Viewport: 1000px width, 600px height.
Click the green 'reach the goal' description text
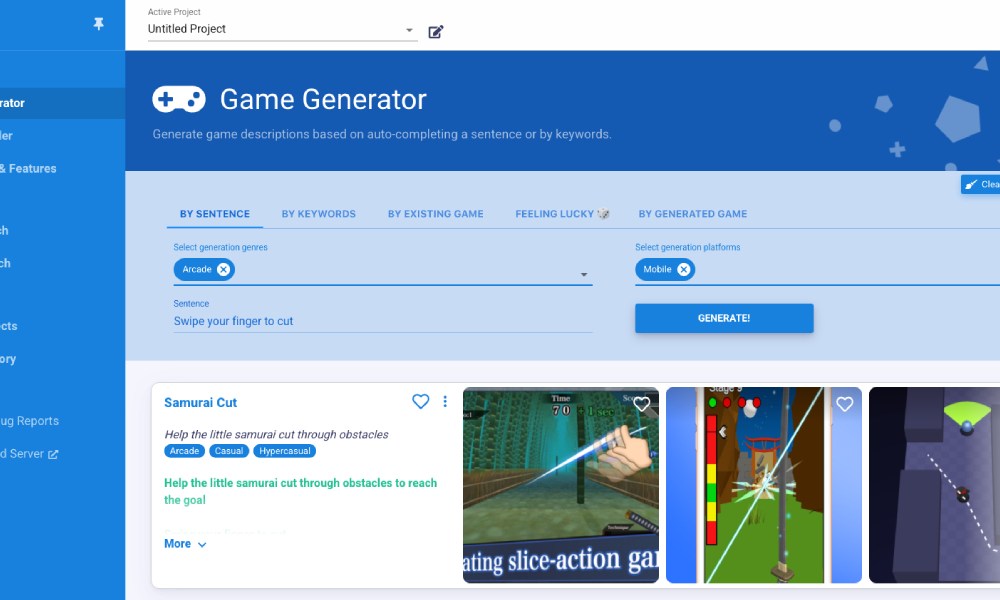click(300, 492)
